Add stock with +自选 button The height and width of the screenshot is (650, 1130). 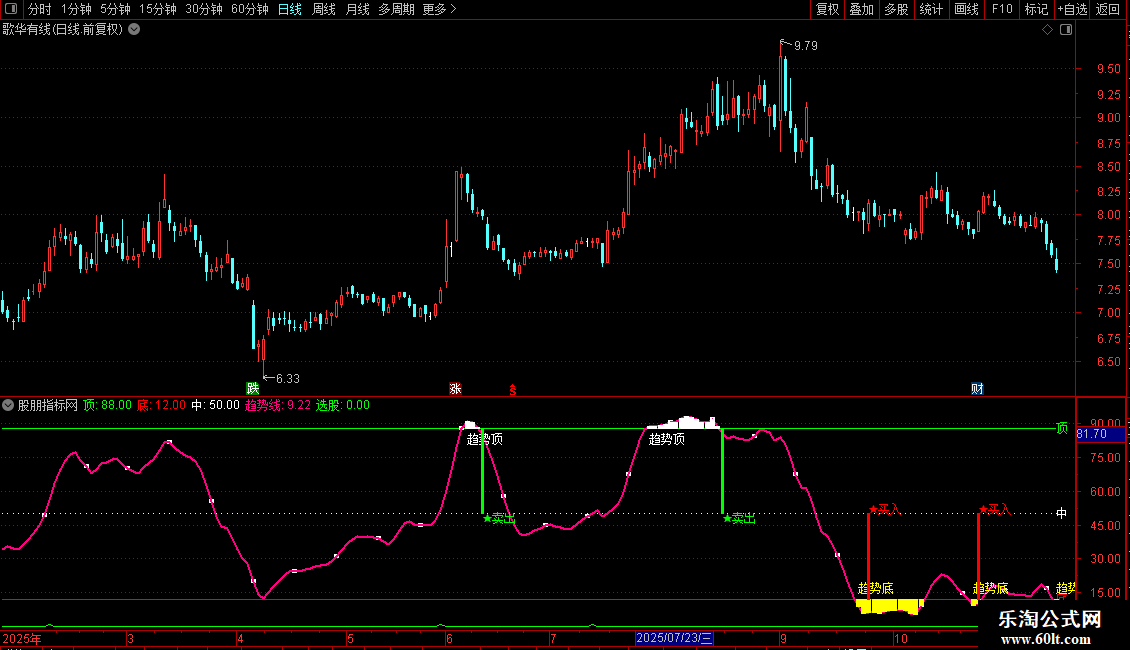tap(1072, 9)
